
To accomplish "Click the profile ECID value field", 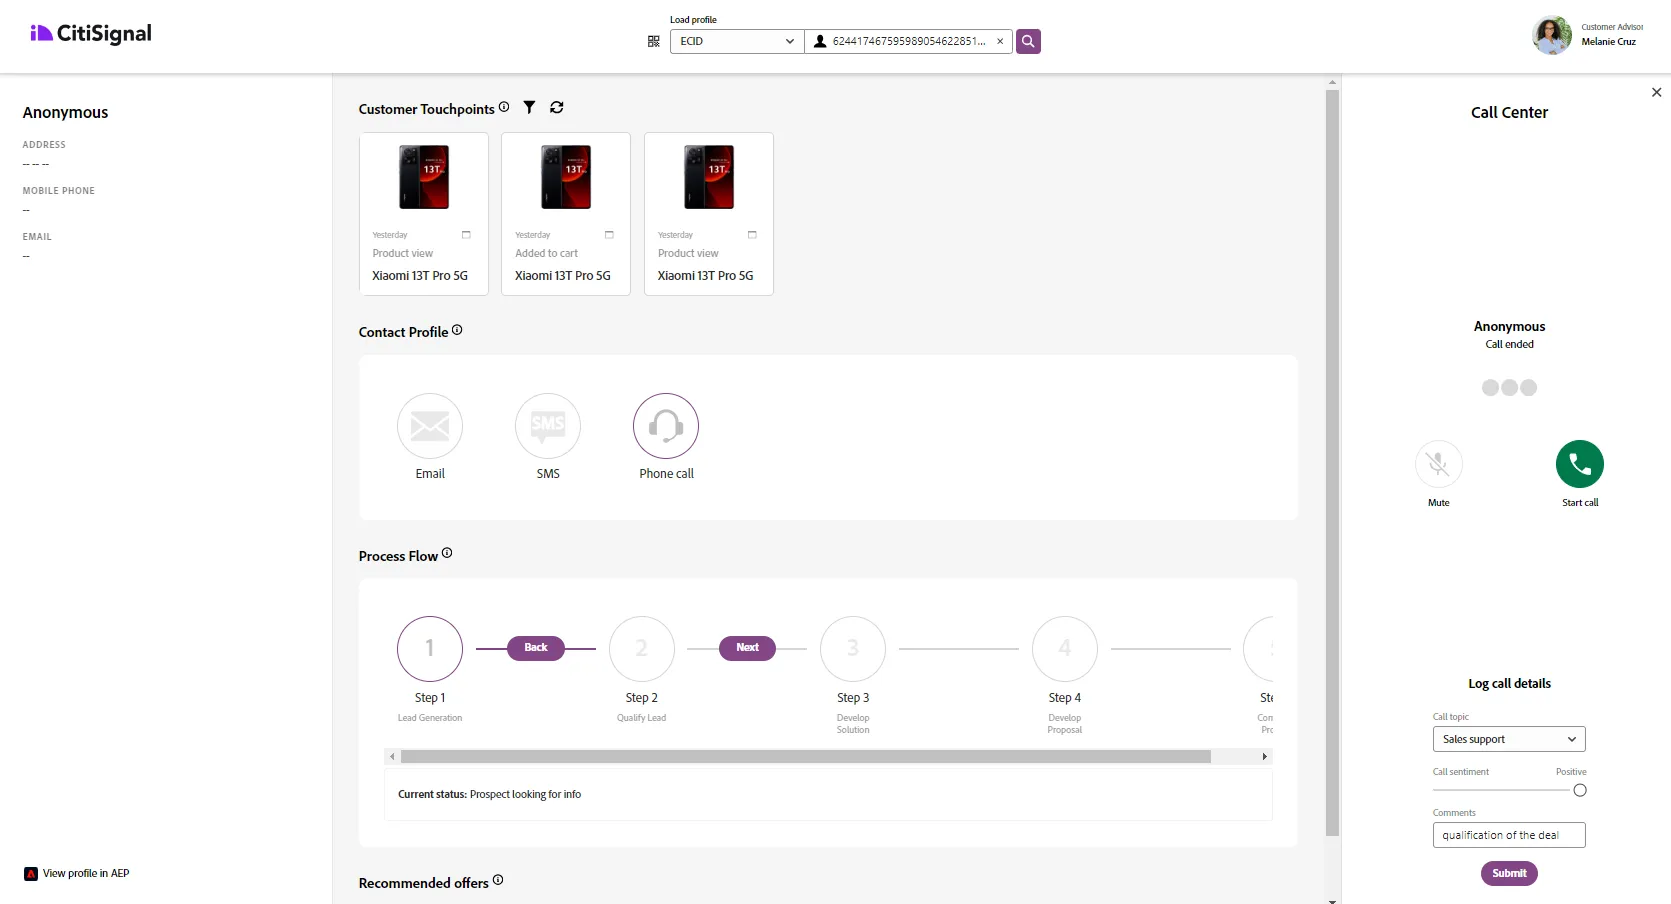I will pos(909,41).
